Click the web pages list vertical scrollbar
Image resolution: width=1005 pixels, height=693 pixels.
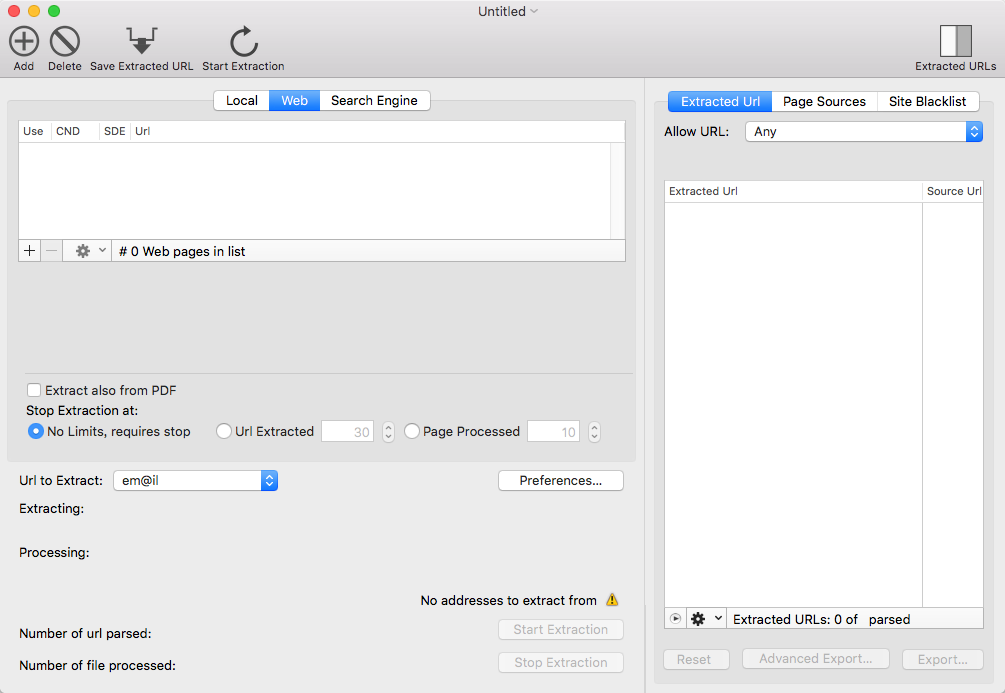[x=618, y=190]
